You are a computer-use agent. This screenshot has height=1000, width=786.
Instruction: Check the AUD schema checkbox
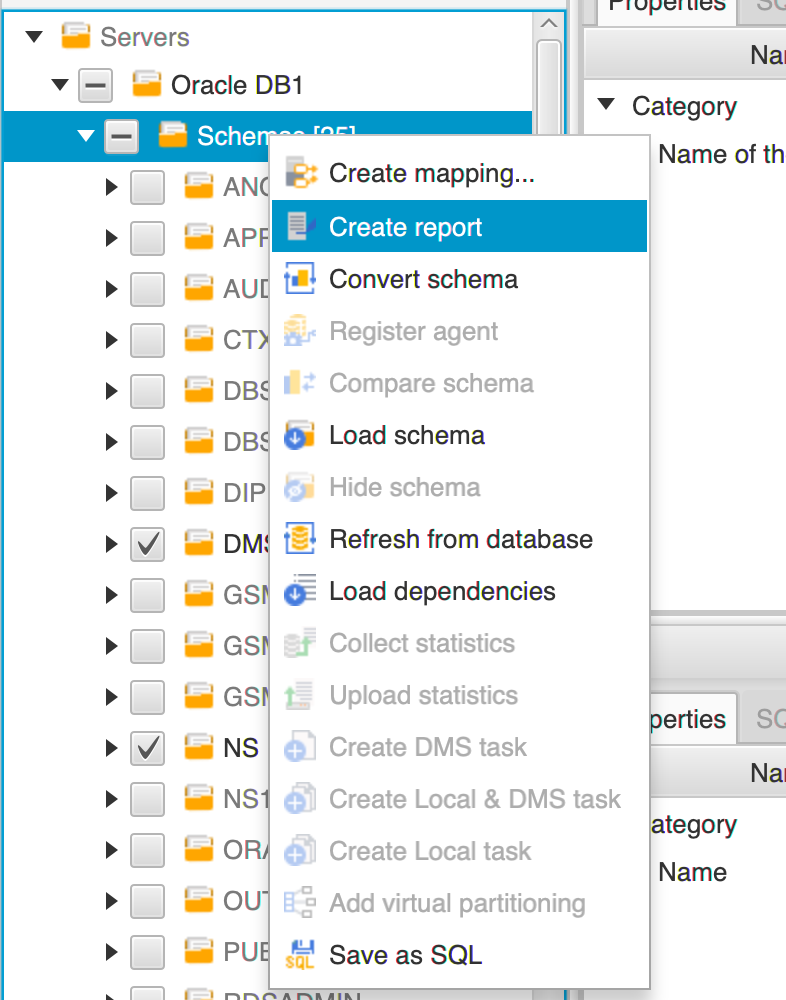point(147,289)
